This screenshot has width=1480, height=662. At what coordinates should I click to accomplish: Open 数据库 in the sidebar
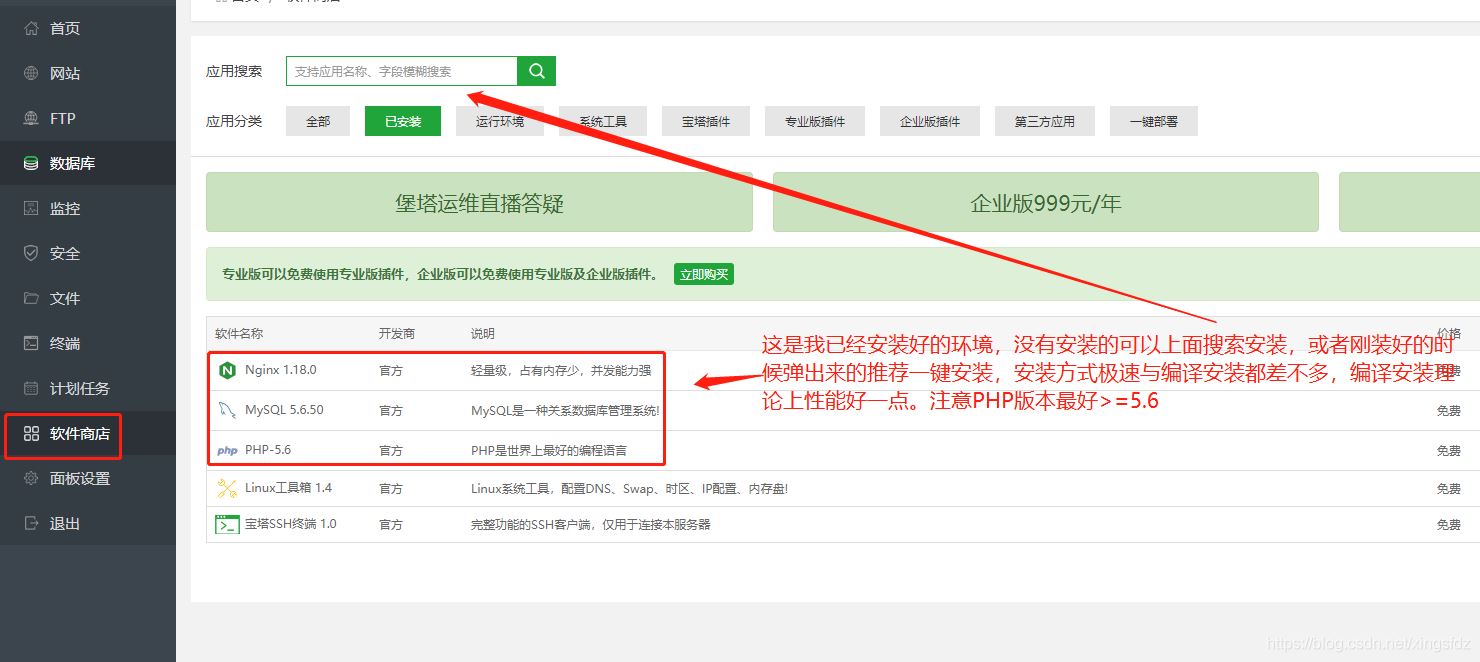click(x=72, y=163)
